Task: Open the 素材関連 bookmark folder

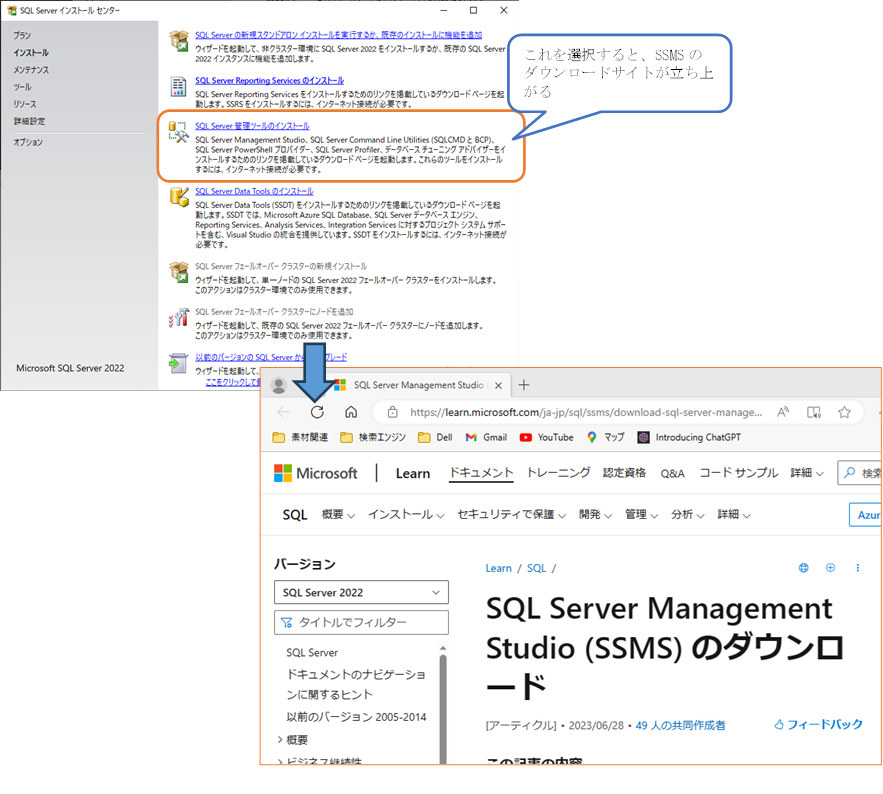Action: pos(300,437)
